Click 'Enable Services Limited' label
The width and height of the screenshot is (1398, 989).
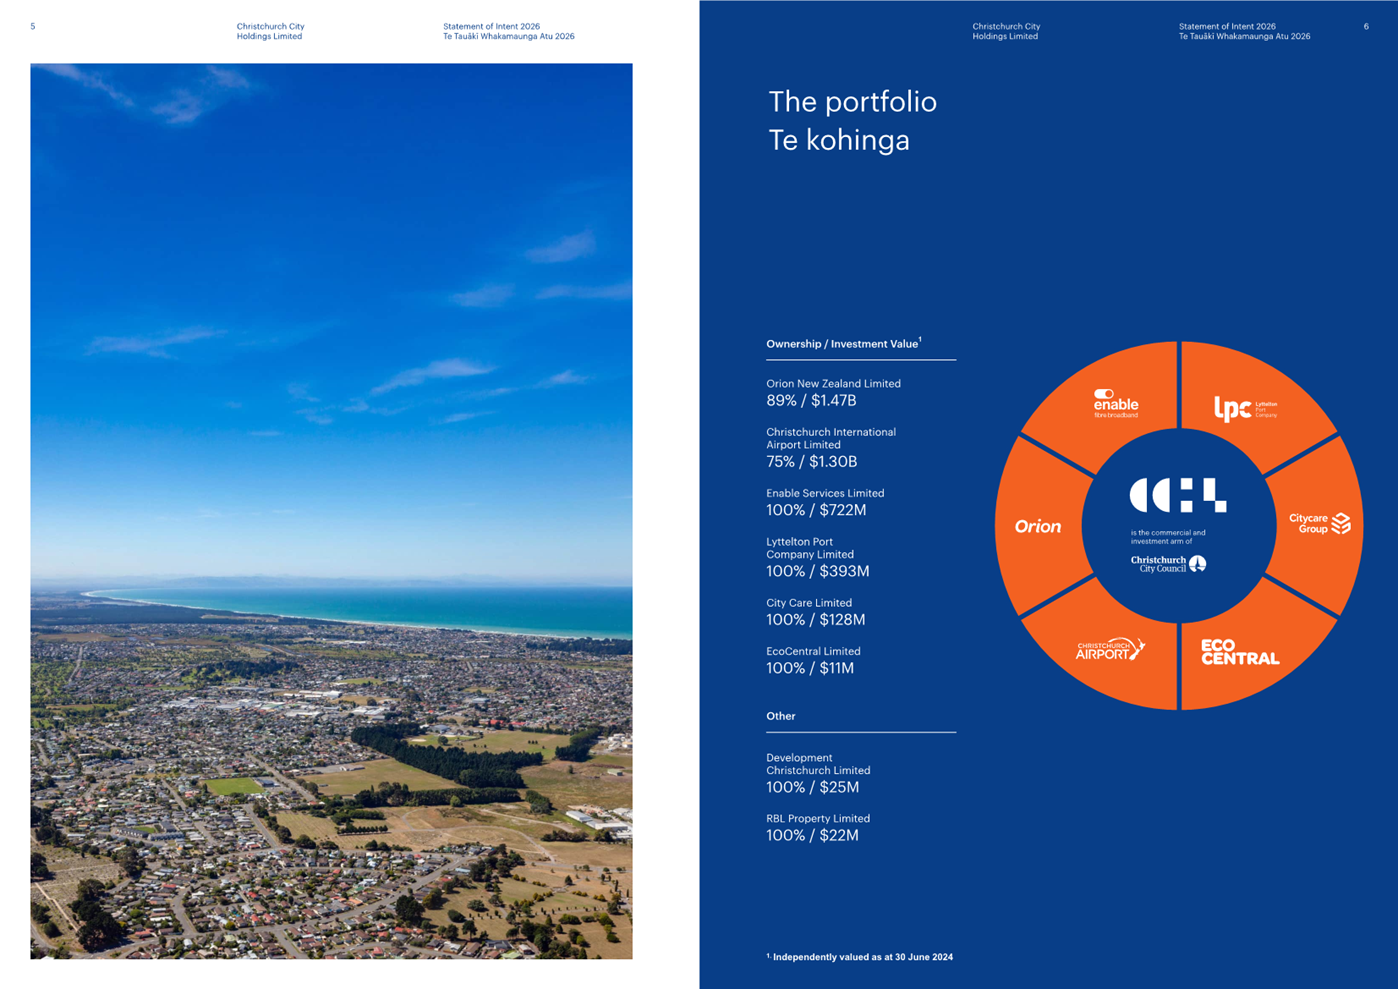click(x=825, y=493)
